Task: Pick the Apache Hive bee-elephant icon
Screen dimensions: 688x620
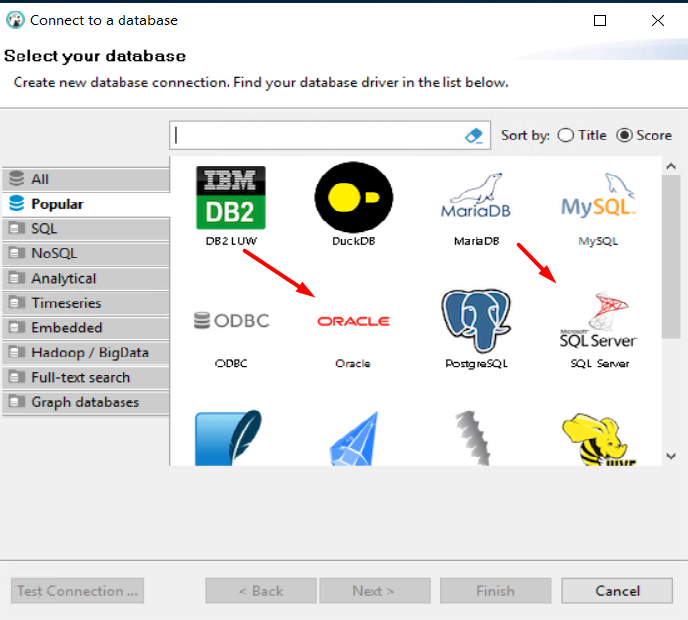Action: (599, 439)
